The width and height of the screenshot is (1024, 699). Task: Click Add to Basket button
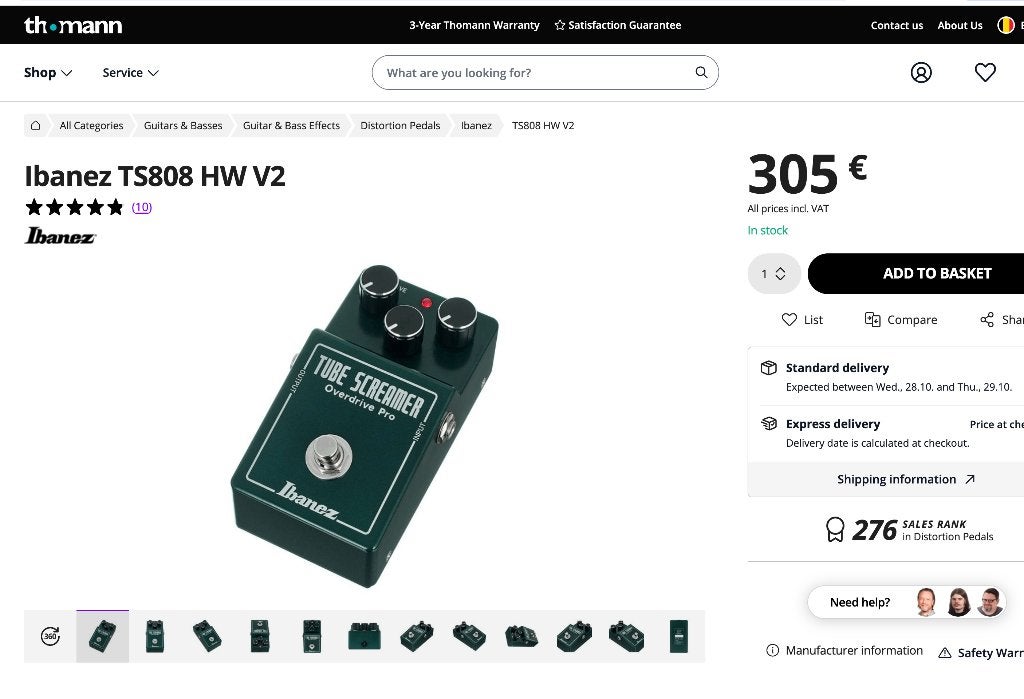916,274
